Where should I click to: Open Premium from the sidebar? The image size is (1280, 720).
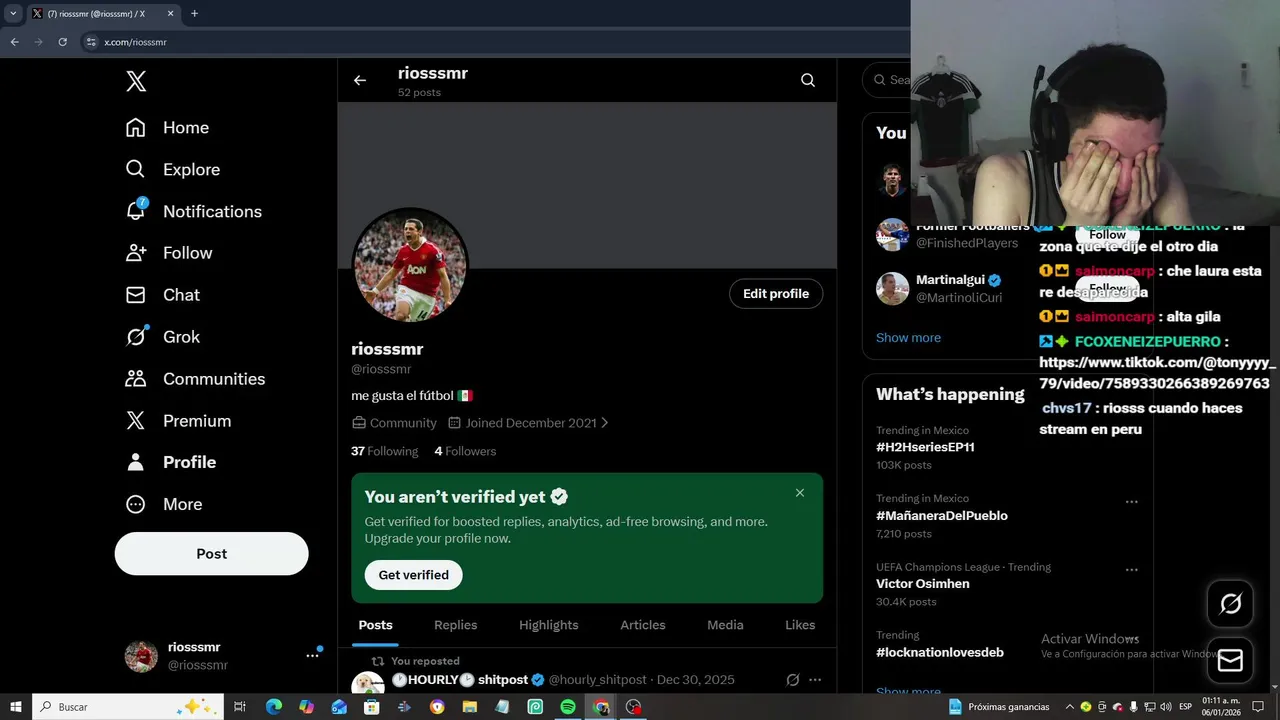pos(177,421)
